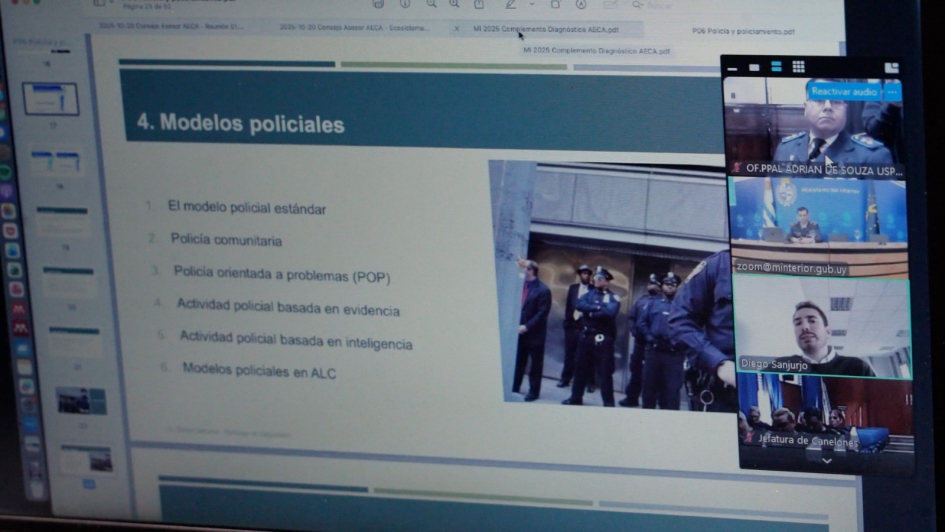
Task: Click the zoom out magnifier icon
Action: coord(432,4)
